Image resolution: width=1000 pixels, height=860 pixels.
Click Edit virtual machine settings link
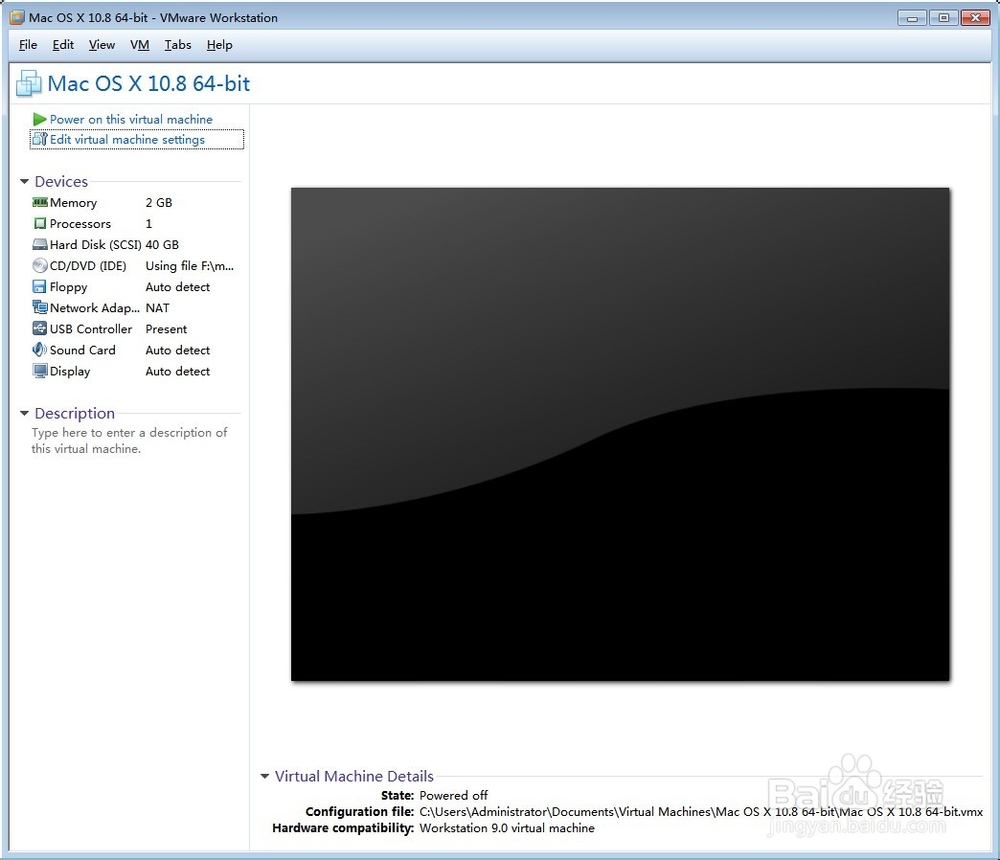point(128,139)
